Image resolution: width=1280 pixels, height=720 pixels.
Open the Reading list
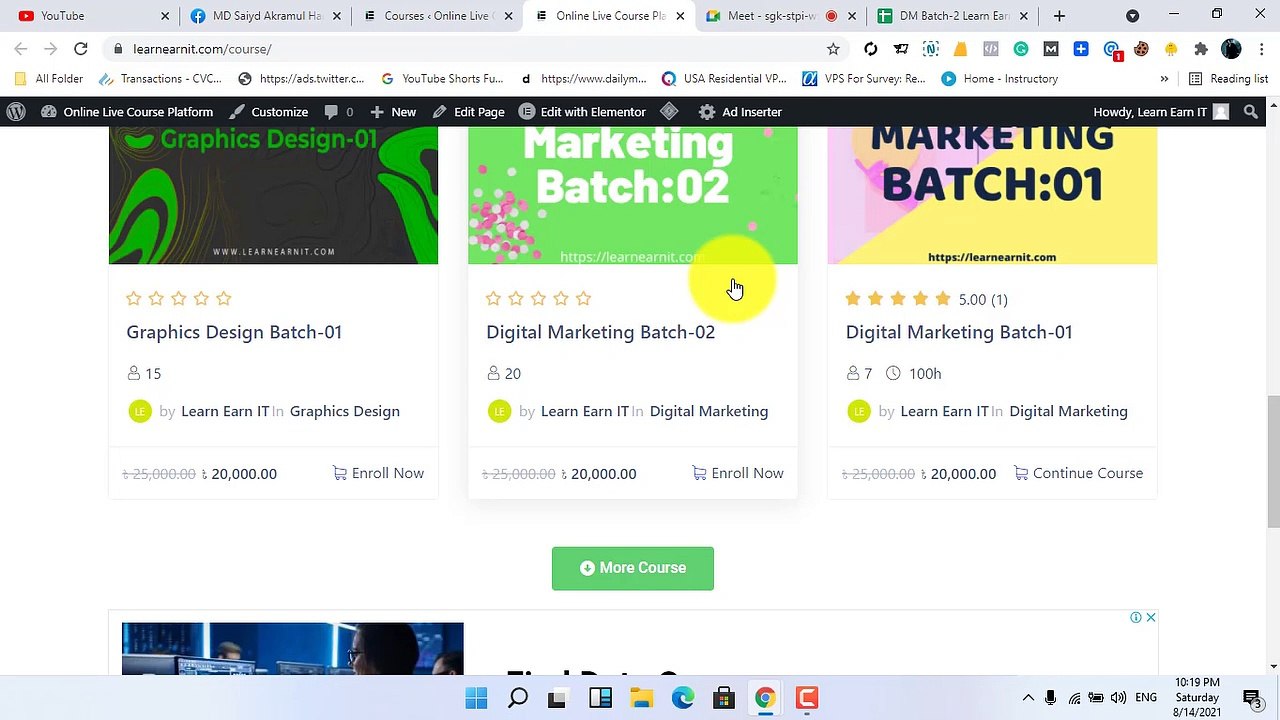[x=1228, y=79]
